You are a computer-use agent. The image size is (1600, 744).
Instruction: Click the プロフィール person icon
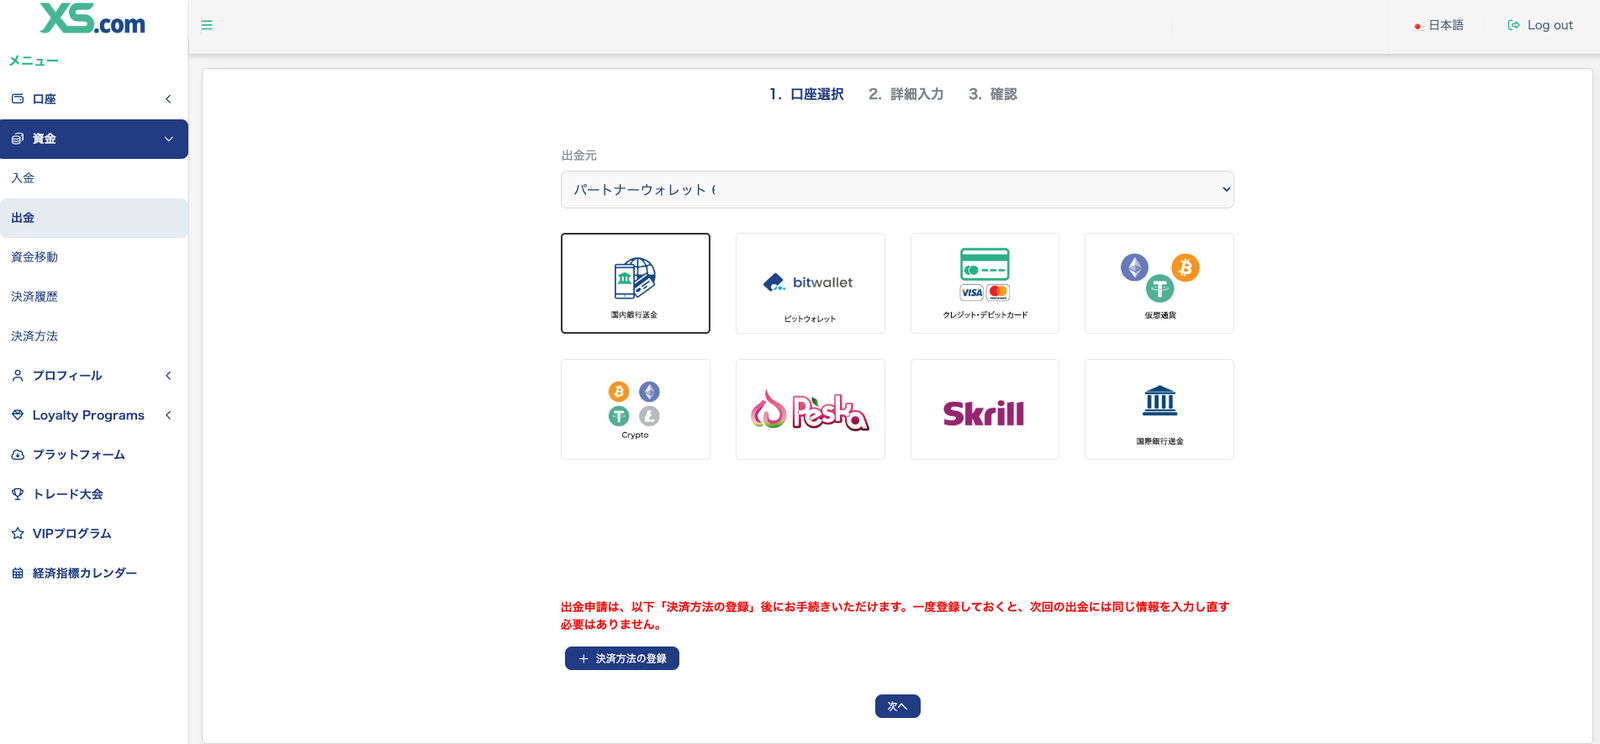point(18,376)
